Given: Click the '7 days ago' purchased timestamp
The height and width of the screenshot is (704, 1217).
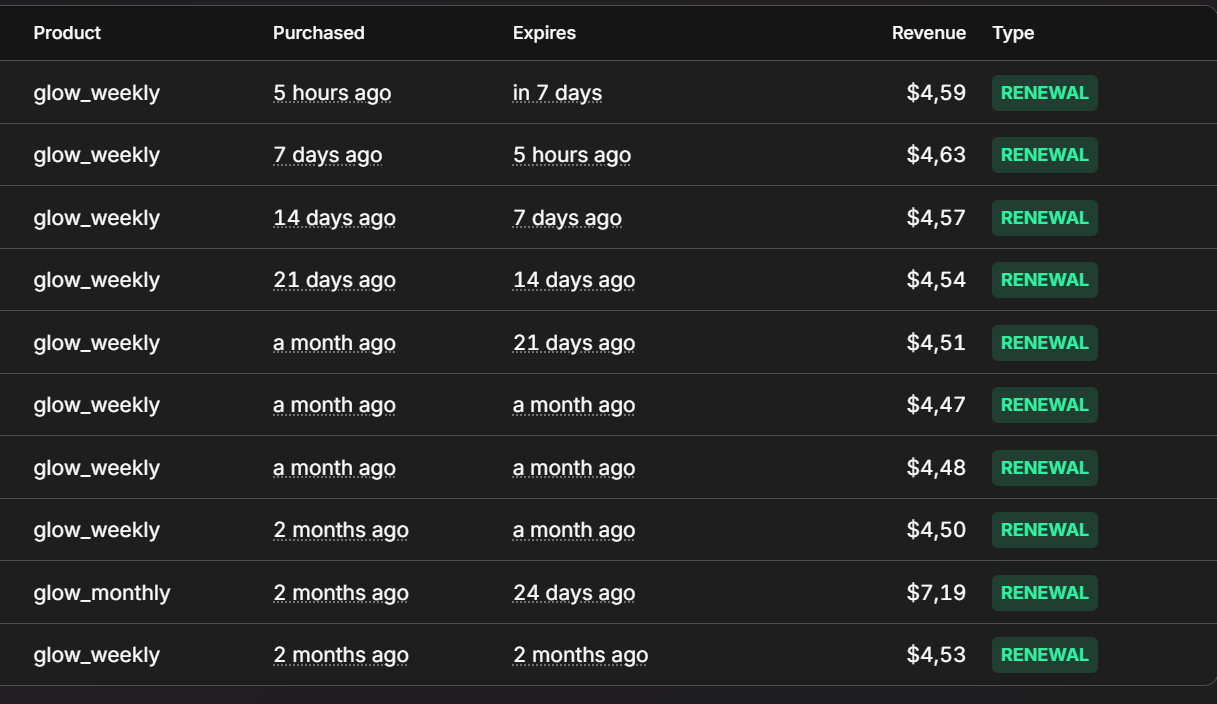Looking at the screenshot, I should pyautogui.click(x=327, y=155).
